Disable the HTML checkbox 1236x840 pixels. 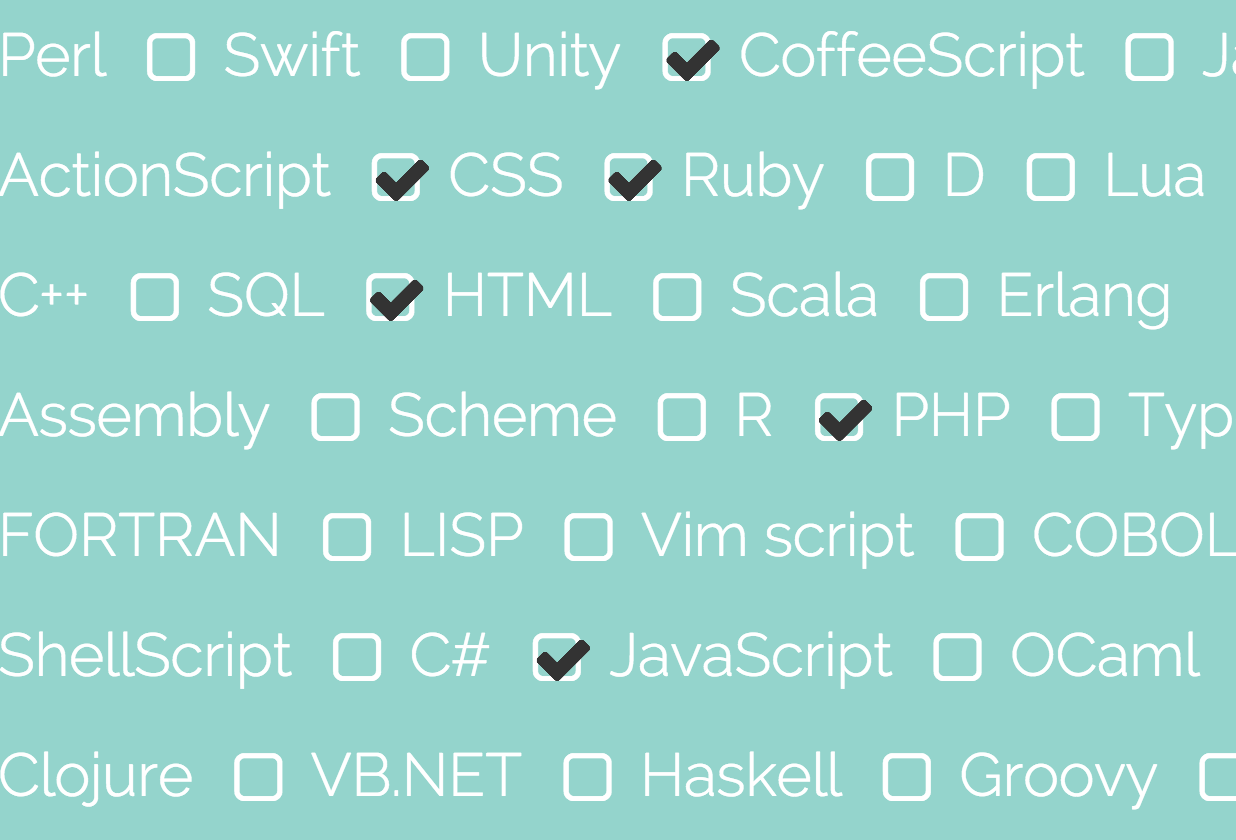pyautogui.click(x=392, y=297)
